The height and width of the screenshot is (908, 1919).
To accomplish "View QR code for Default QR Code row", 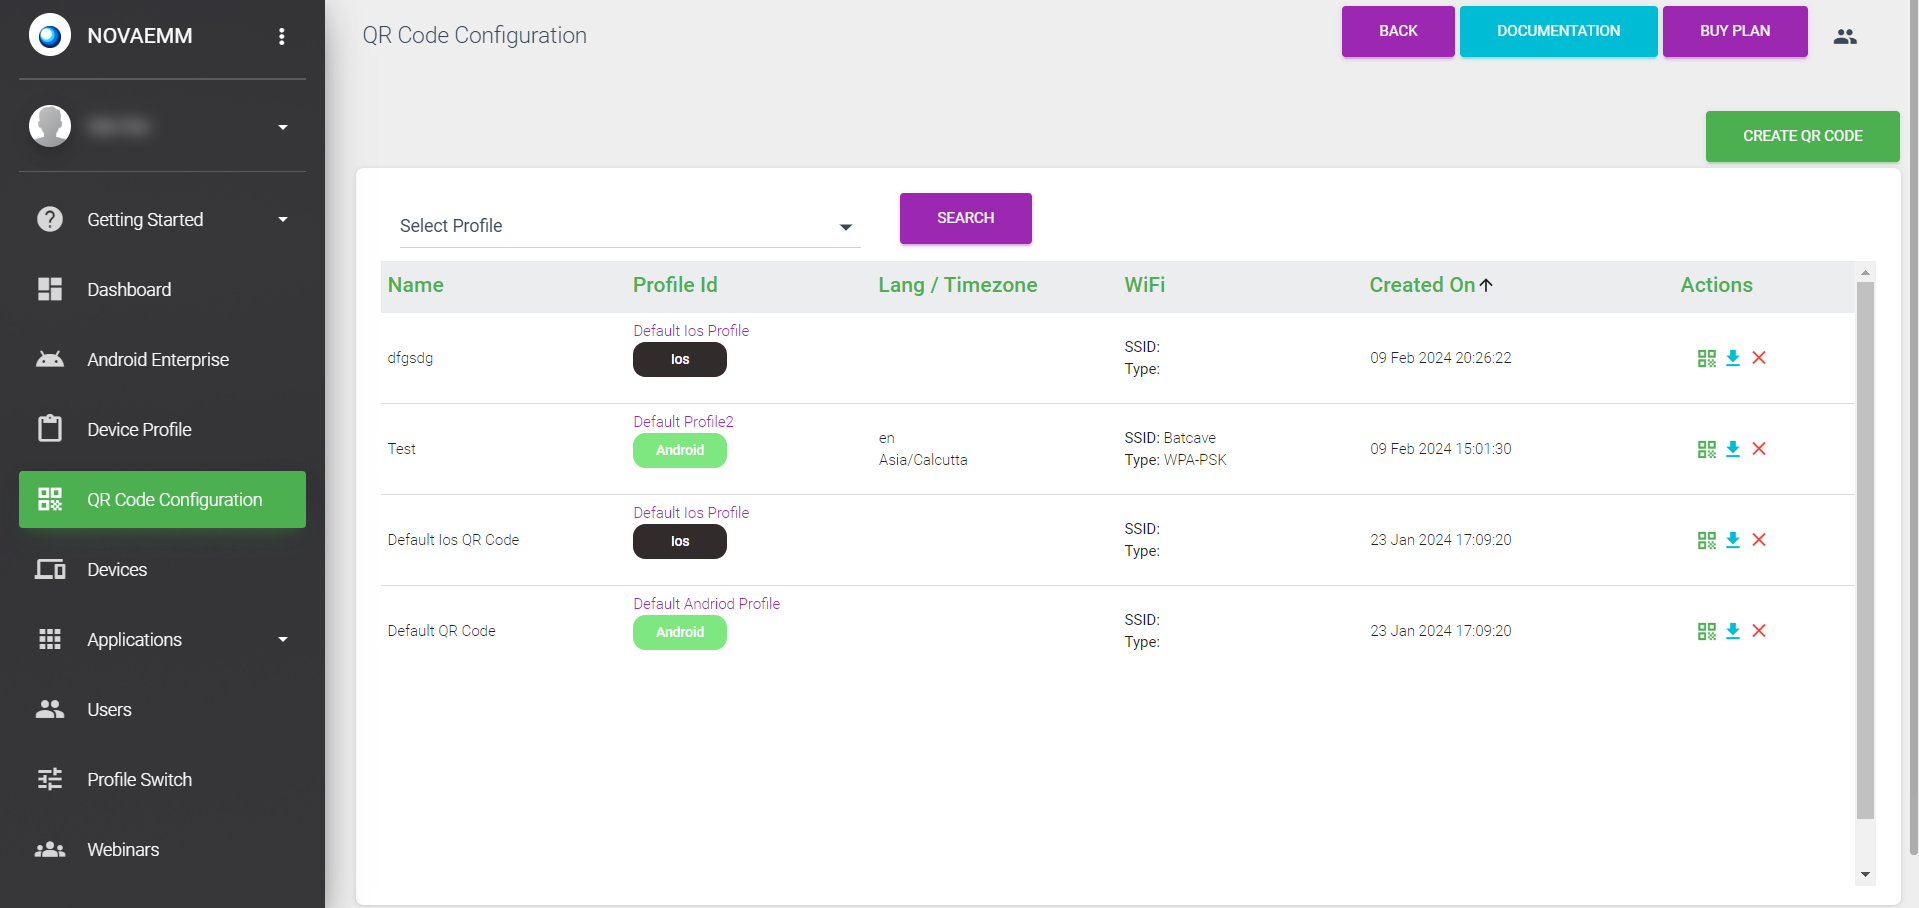I will (1706, 631).
